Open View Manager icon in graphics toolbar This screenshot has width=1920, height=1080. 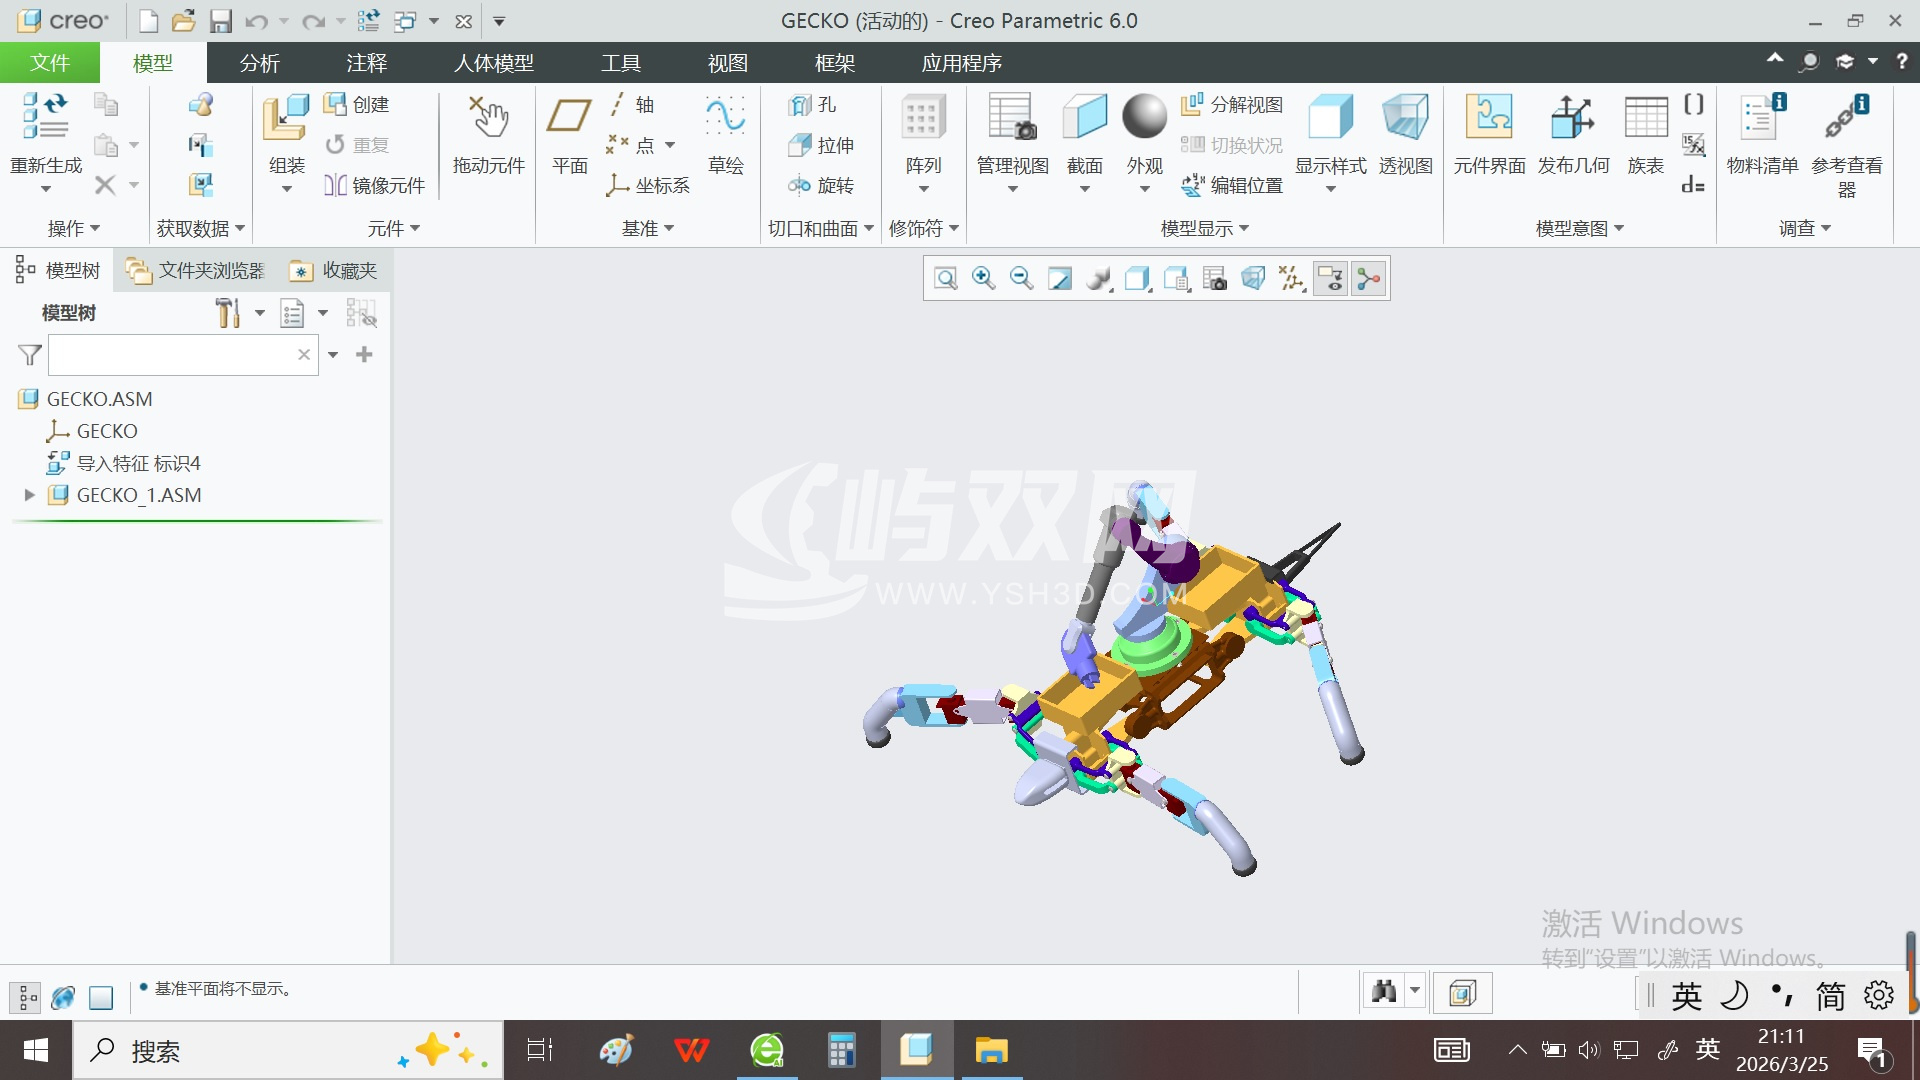(1215, 279)
